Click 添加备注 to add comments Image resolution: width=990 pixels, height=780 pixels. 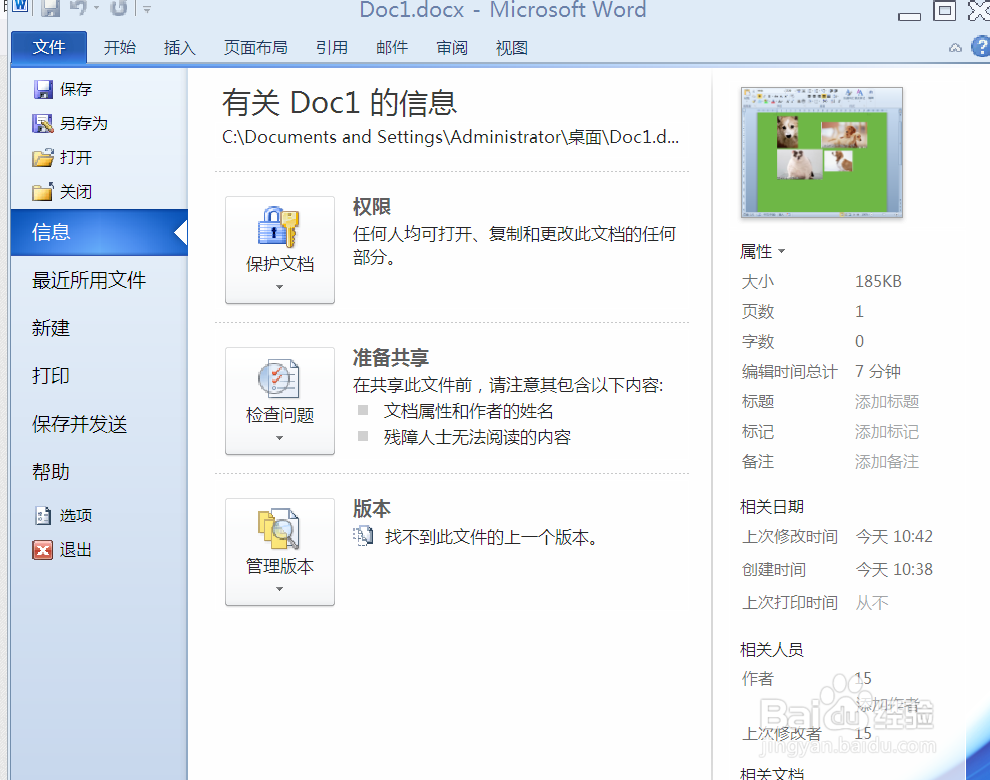point(886,462)
